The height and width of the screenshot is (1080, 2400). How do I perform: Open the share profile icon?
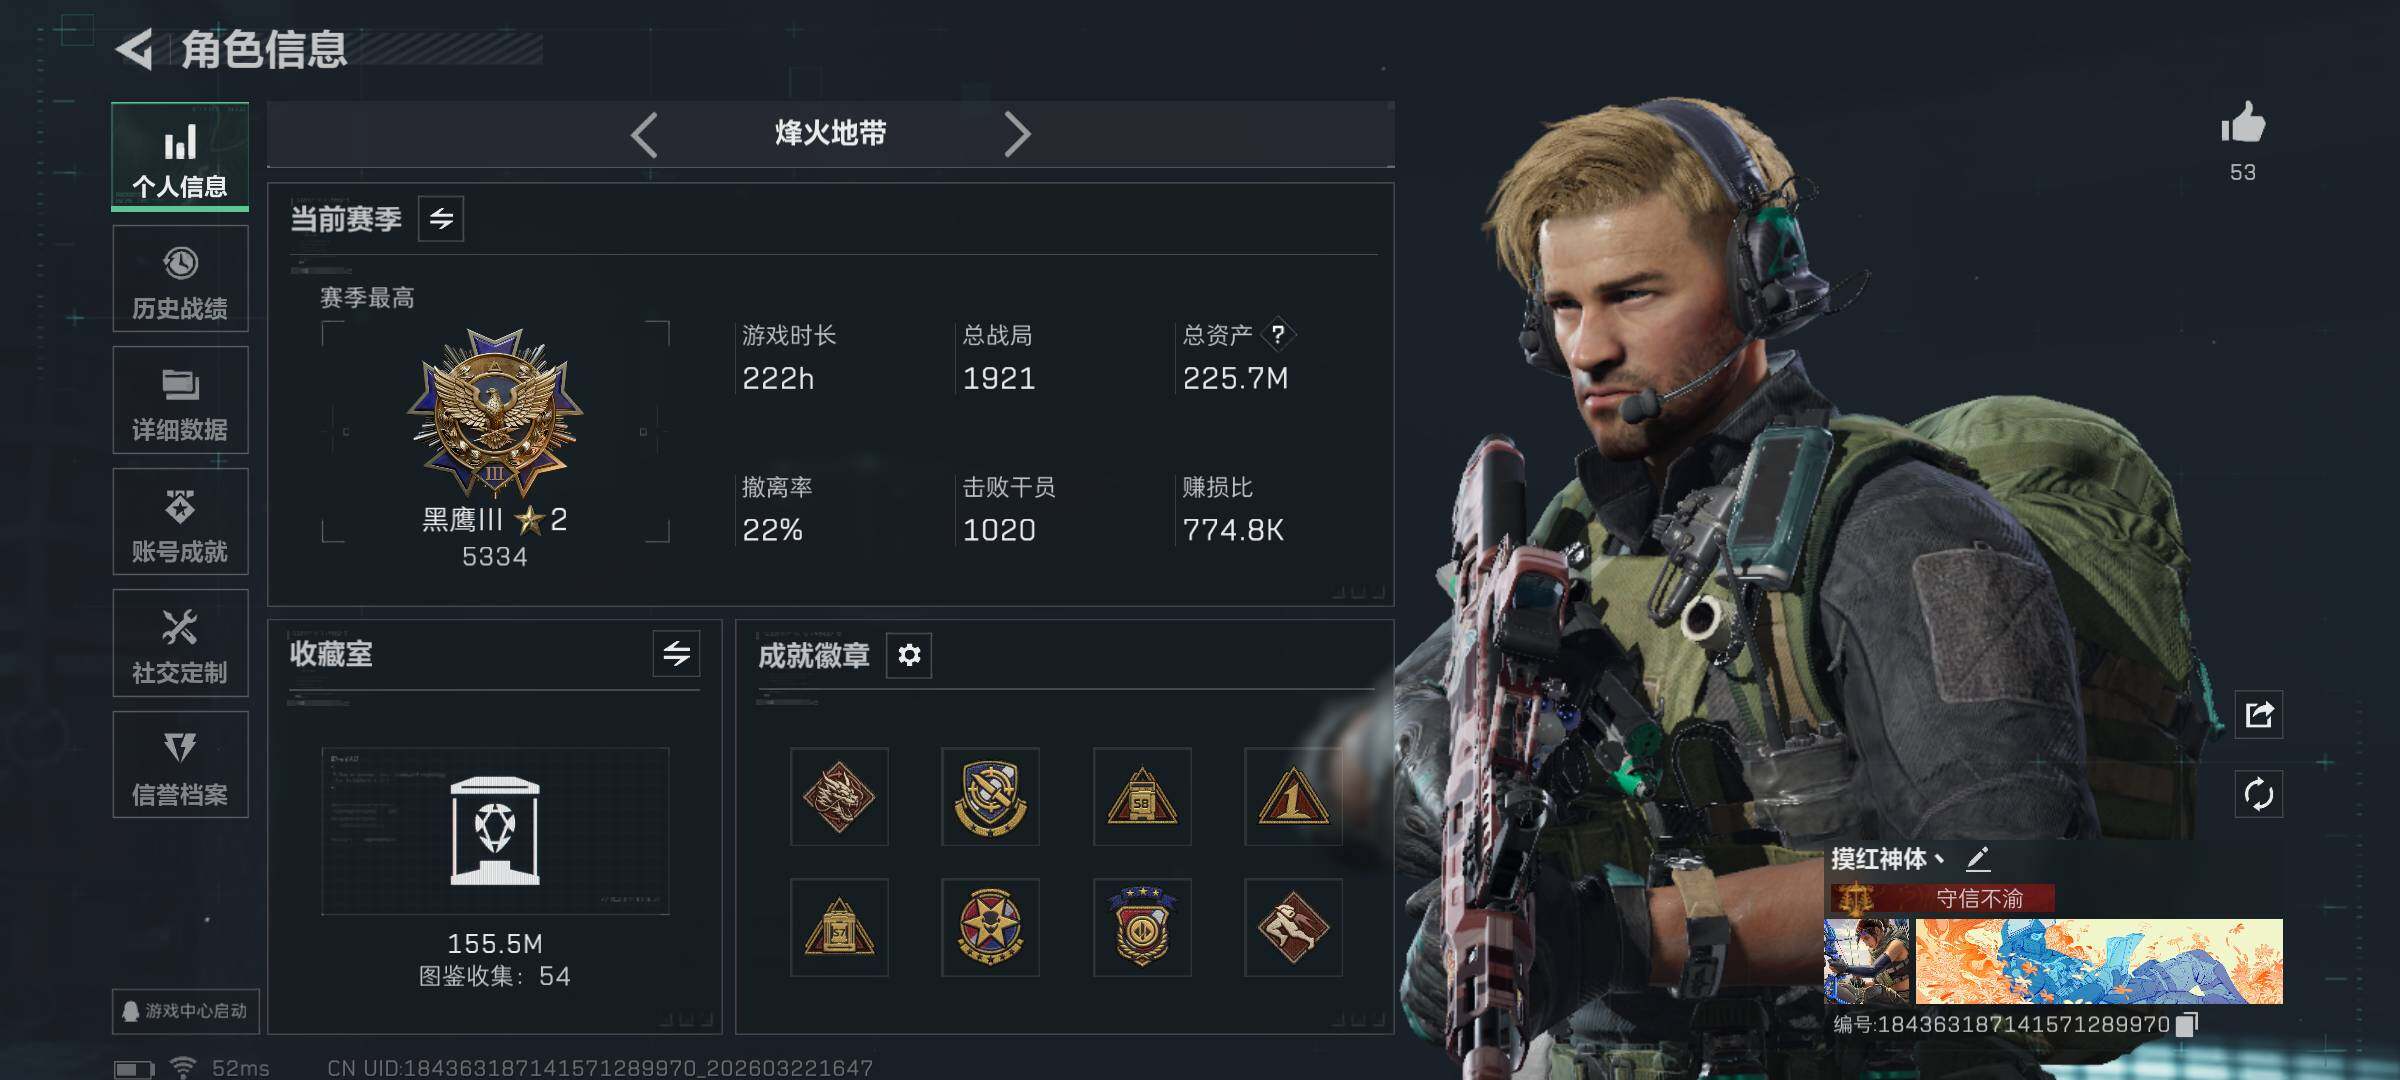pyautogui.click(x=2259, y=714)
